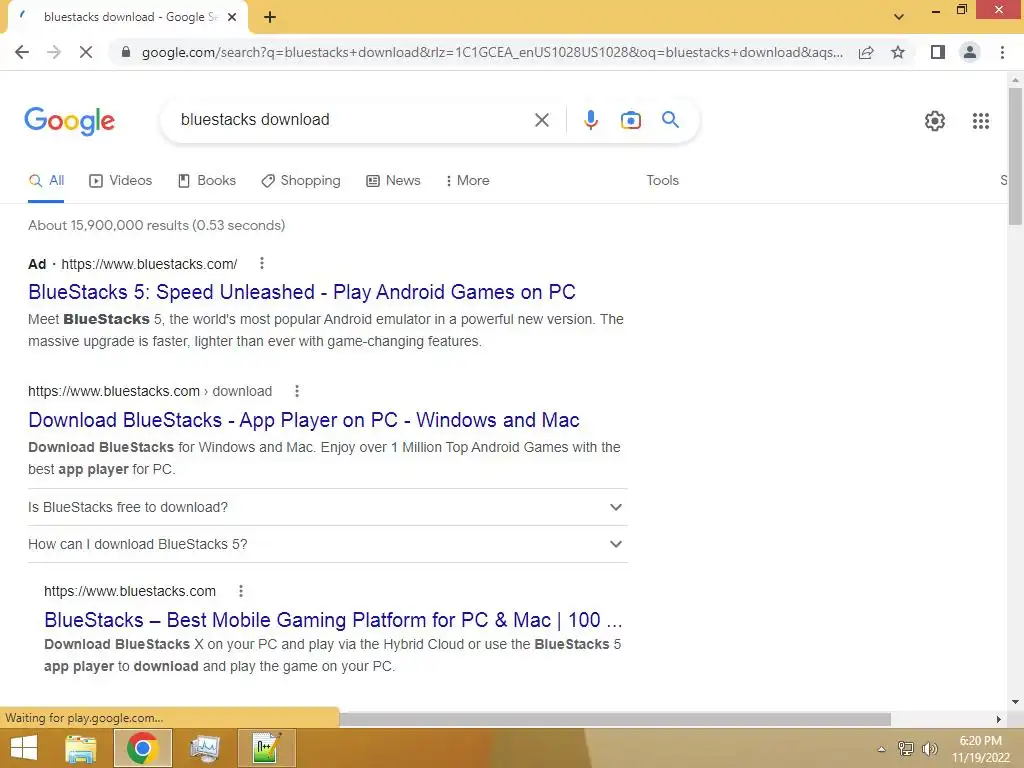Open network status tray icon
1024x768 pixels.
(905, 748)
